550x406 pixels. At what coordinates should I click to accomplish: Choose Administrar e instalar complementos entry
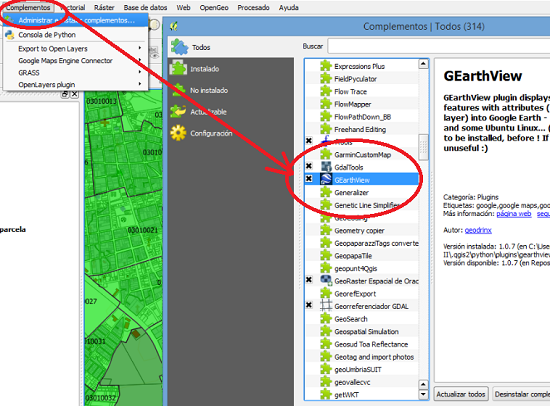76,20
